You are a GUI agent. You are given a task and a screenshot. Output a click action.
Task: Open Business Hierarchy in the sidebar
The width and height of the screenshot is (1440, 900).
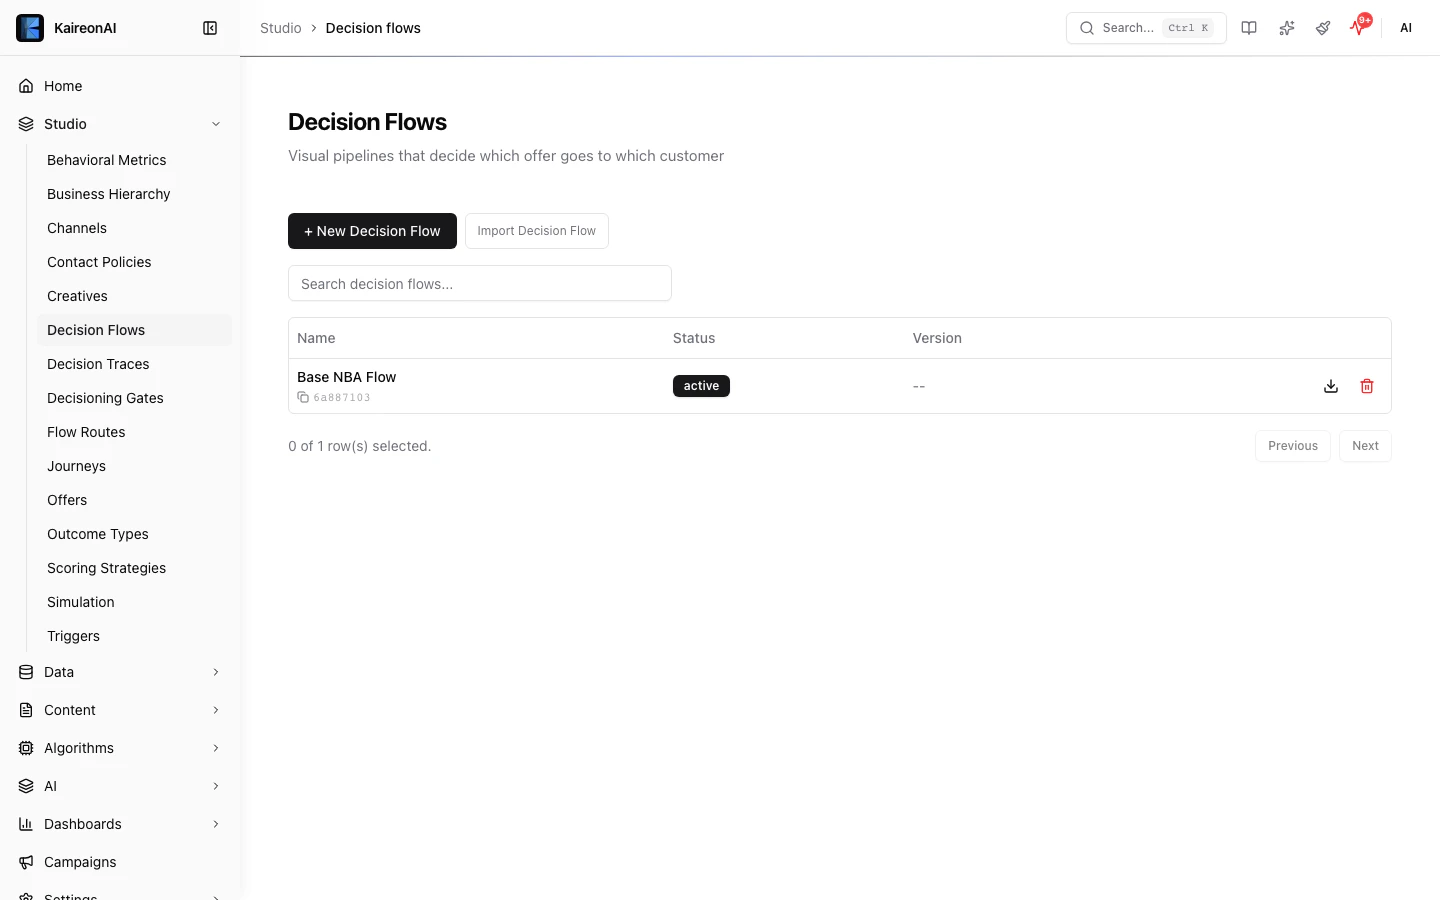click(134, 194)
